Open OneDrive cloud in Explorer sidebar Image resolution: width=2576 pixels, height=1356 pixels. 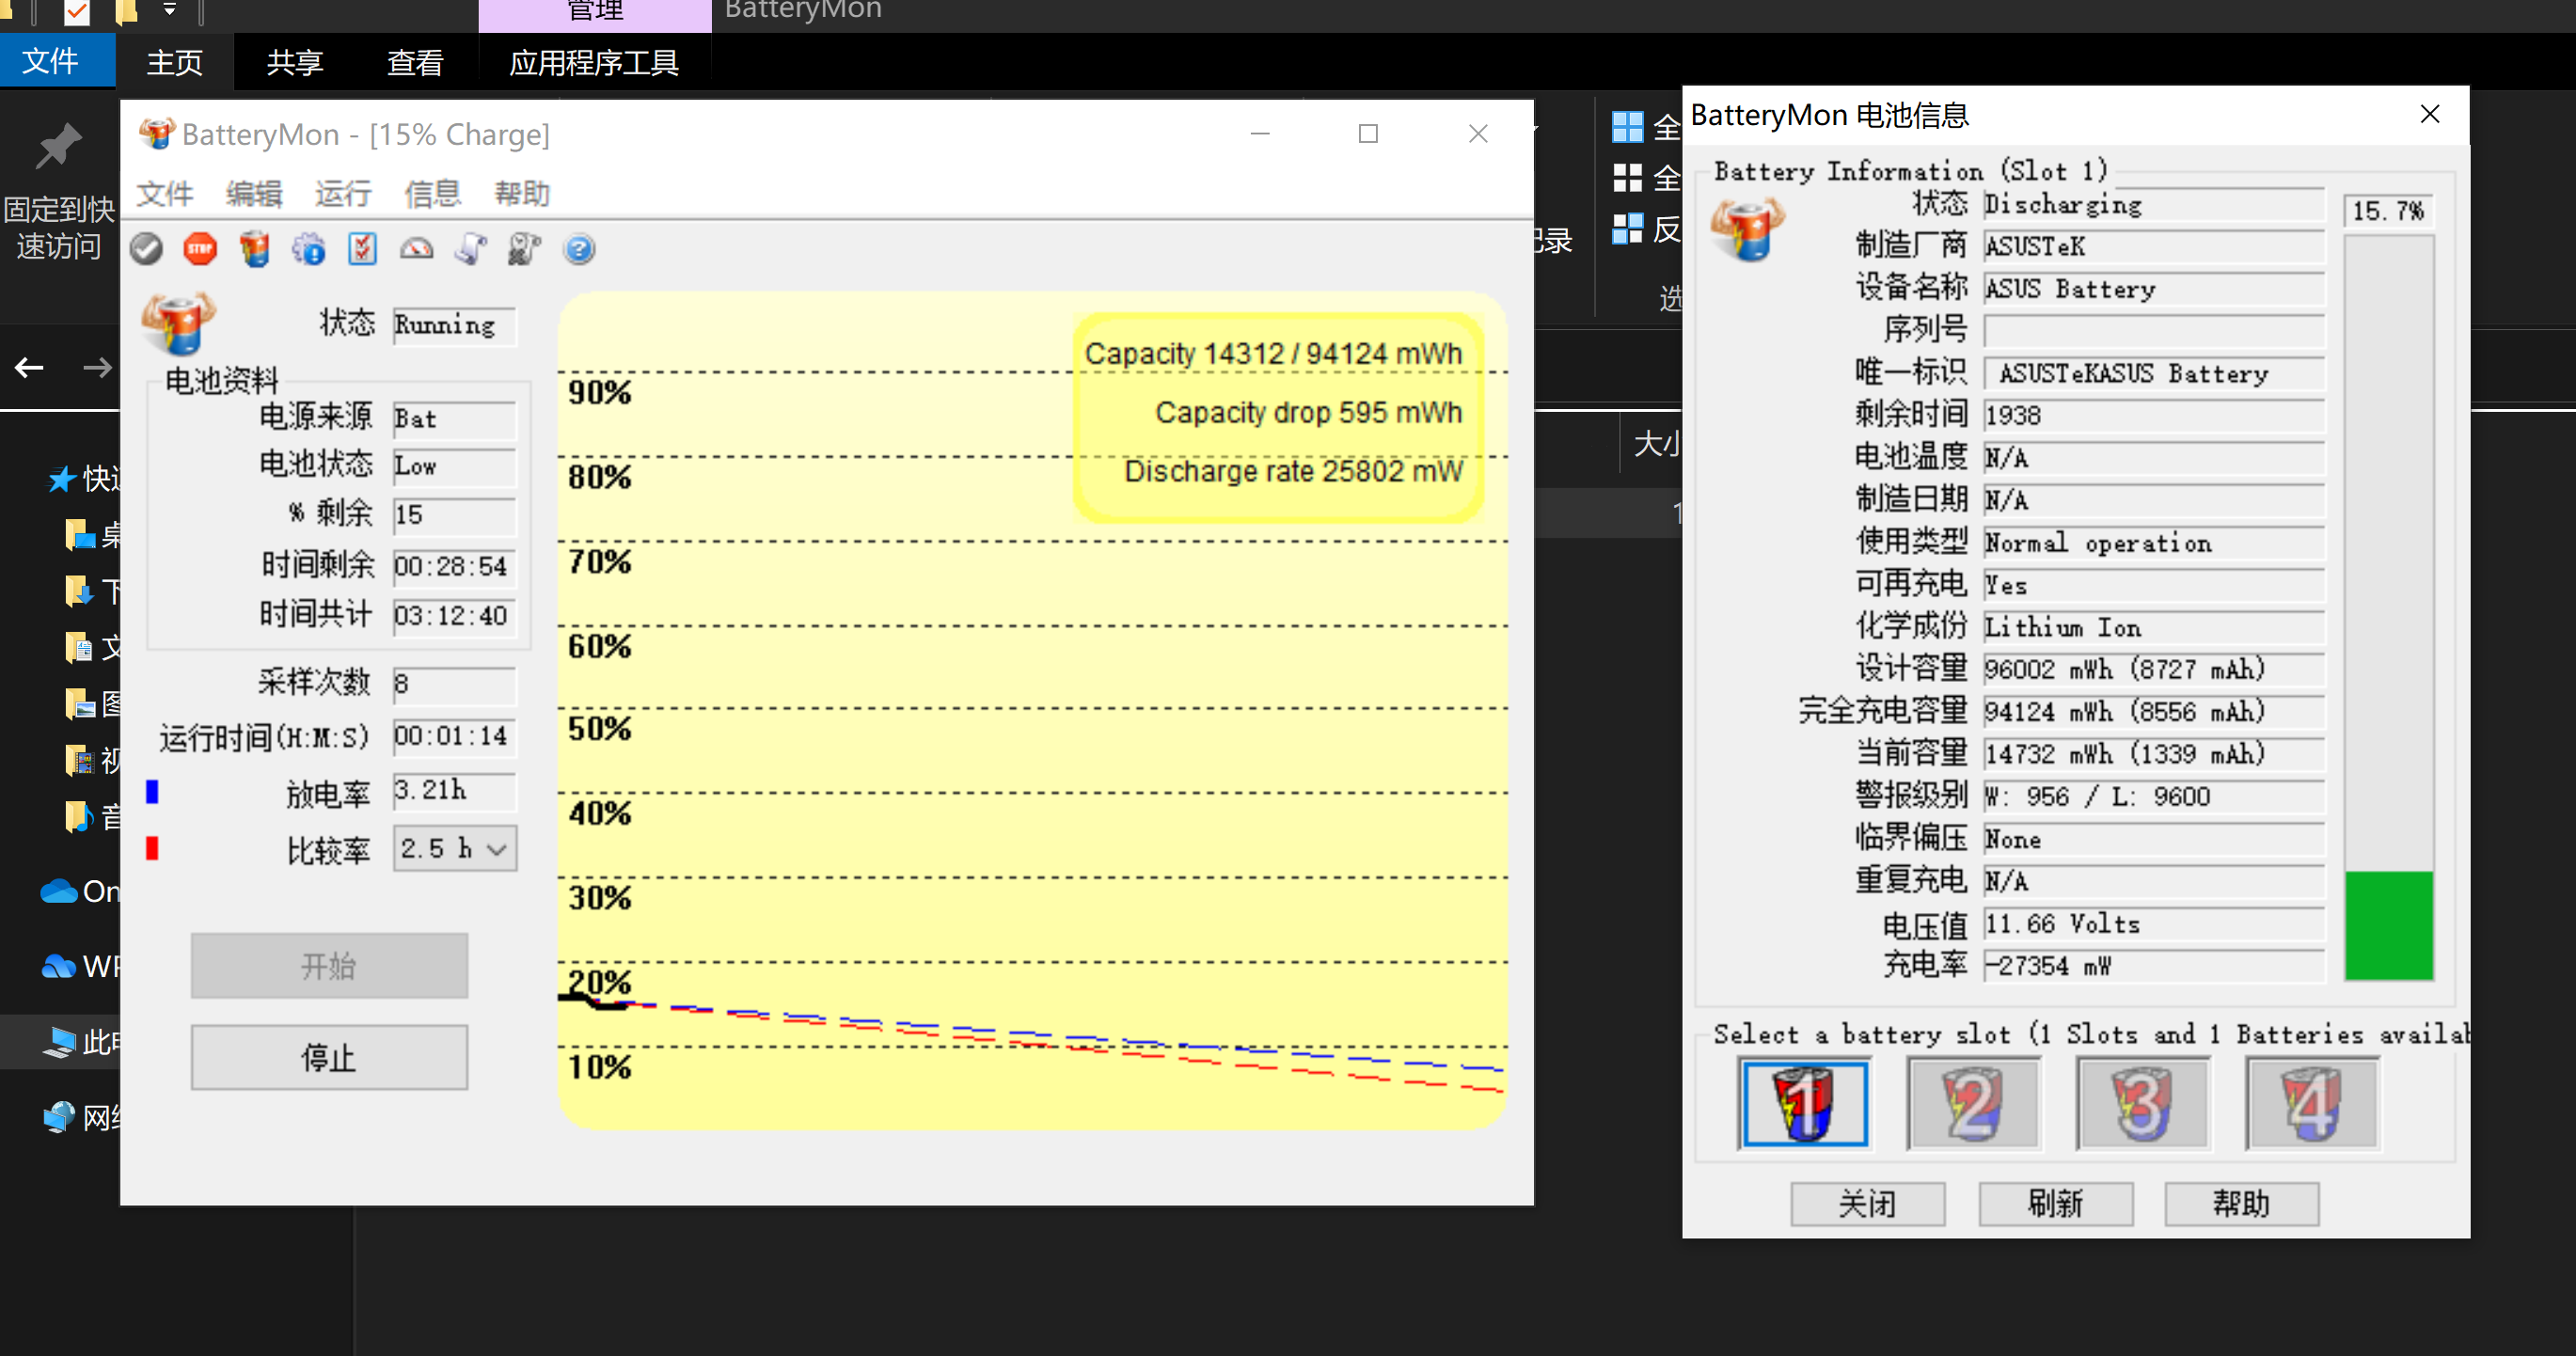click(59, 891)
